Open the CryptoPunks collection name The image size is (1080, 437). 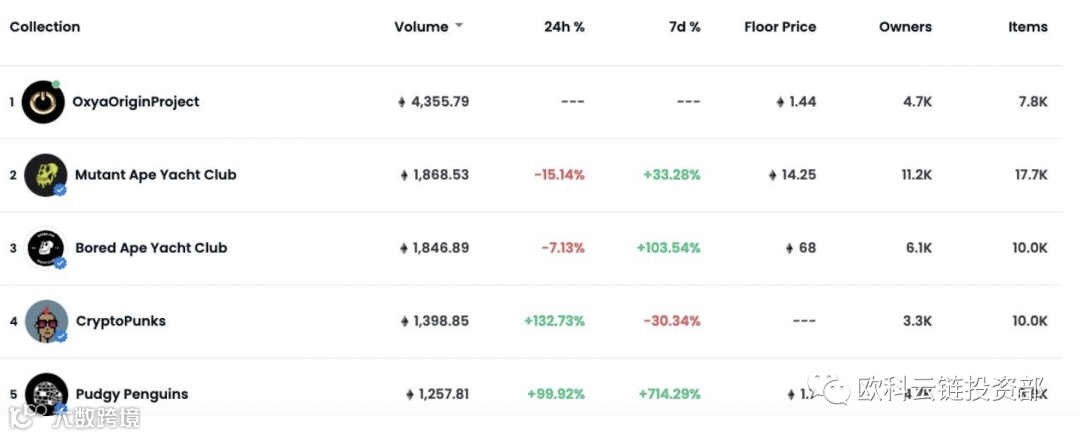coord(120,321)
